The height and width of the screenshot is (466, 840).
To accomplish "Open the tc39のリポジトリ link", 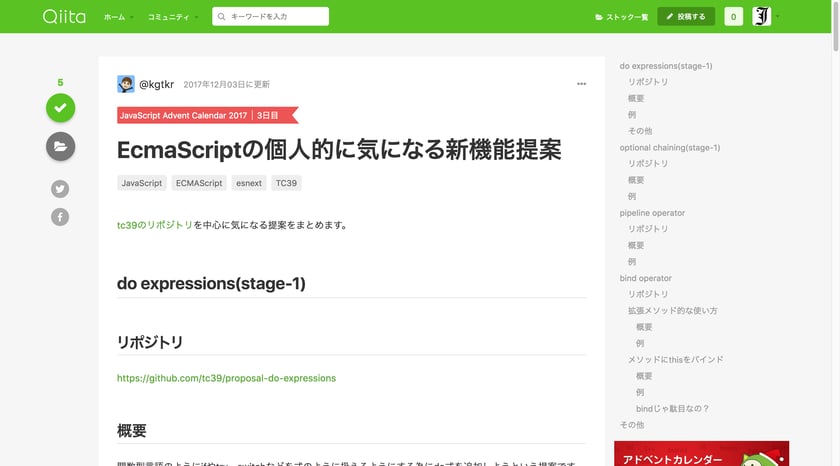I will point(155,225).
